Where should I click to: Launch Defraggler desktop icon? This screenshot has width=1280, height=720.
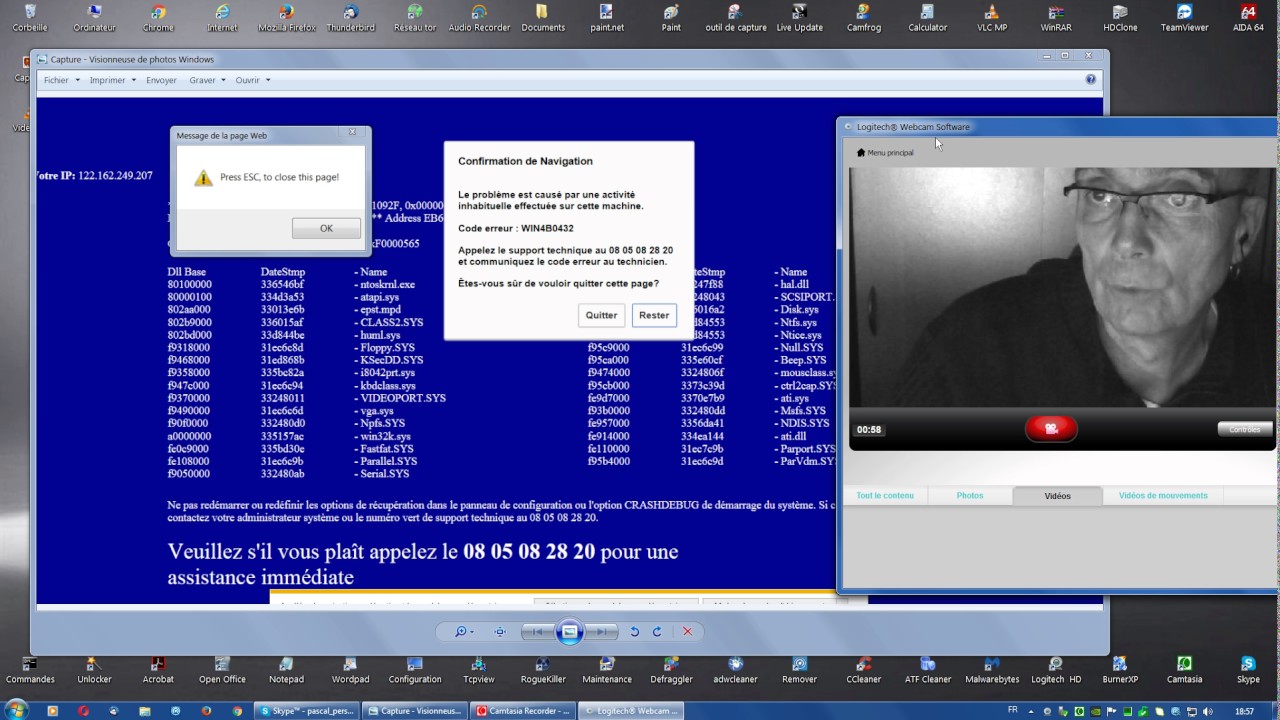[x=671, y=670]
